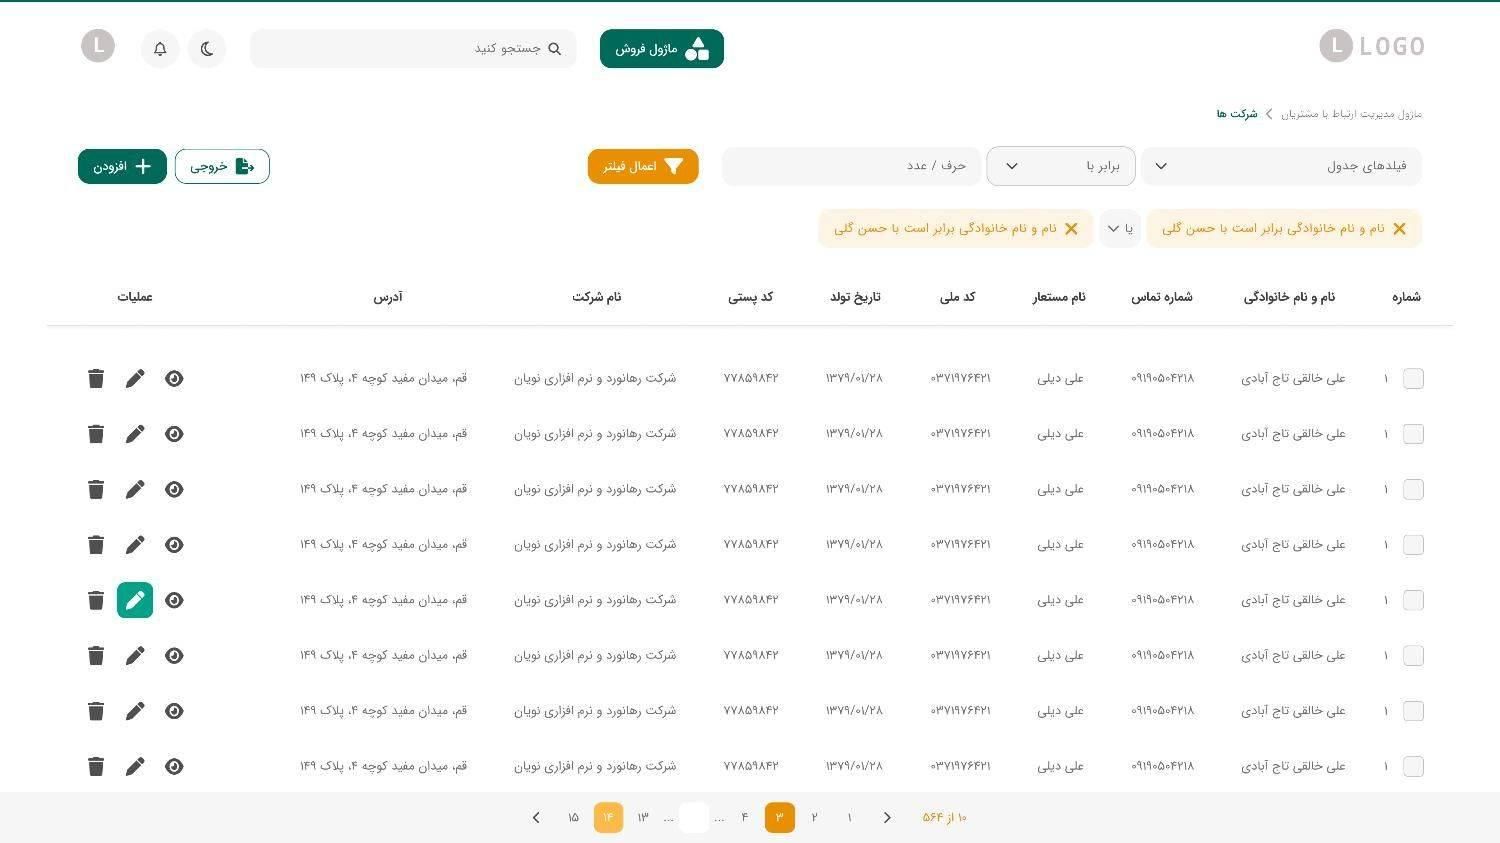1500x843 pixels.
Task: Delete the first table row with trash icon
Action: click(x=96, y=378)
